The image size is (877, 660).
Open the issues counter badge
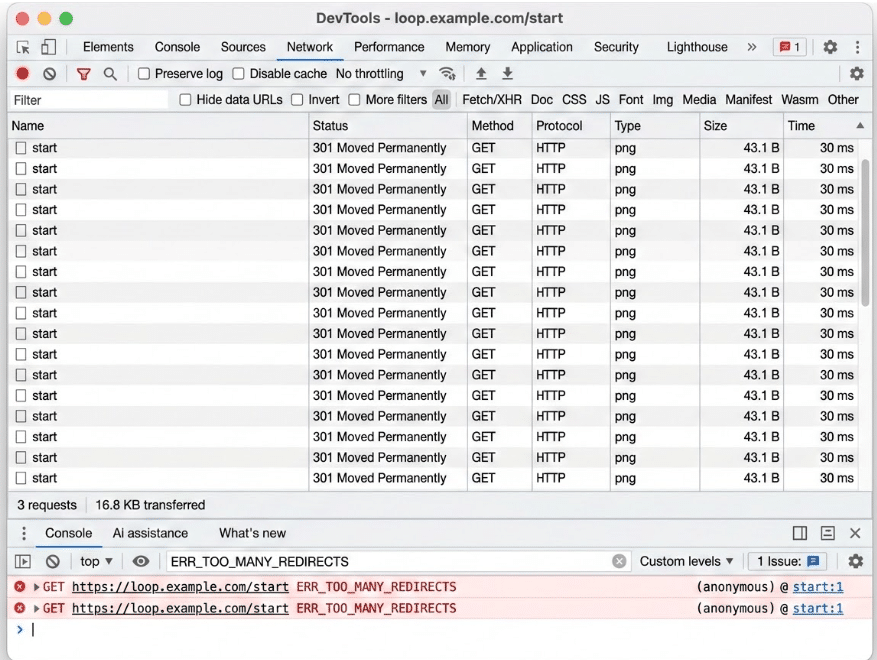790,47
